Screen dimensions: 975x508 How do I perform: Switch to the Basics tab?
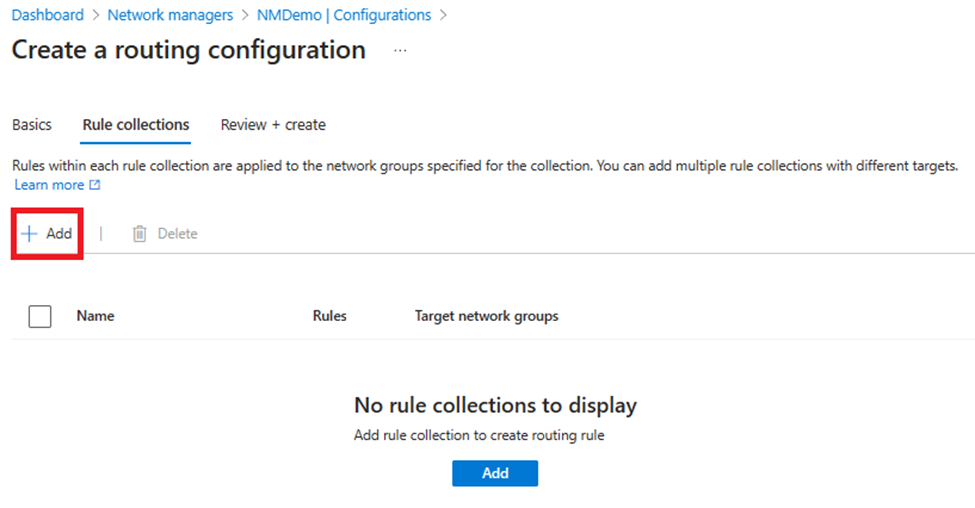click(x=32, y=125)
